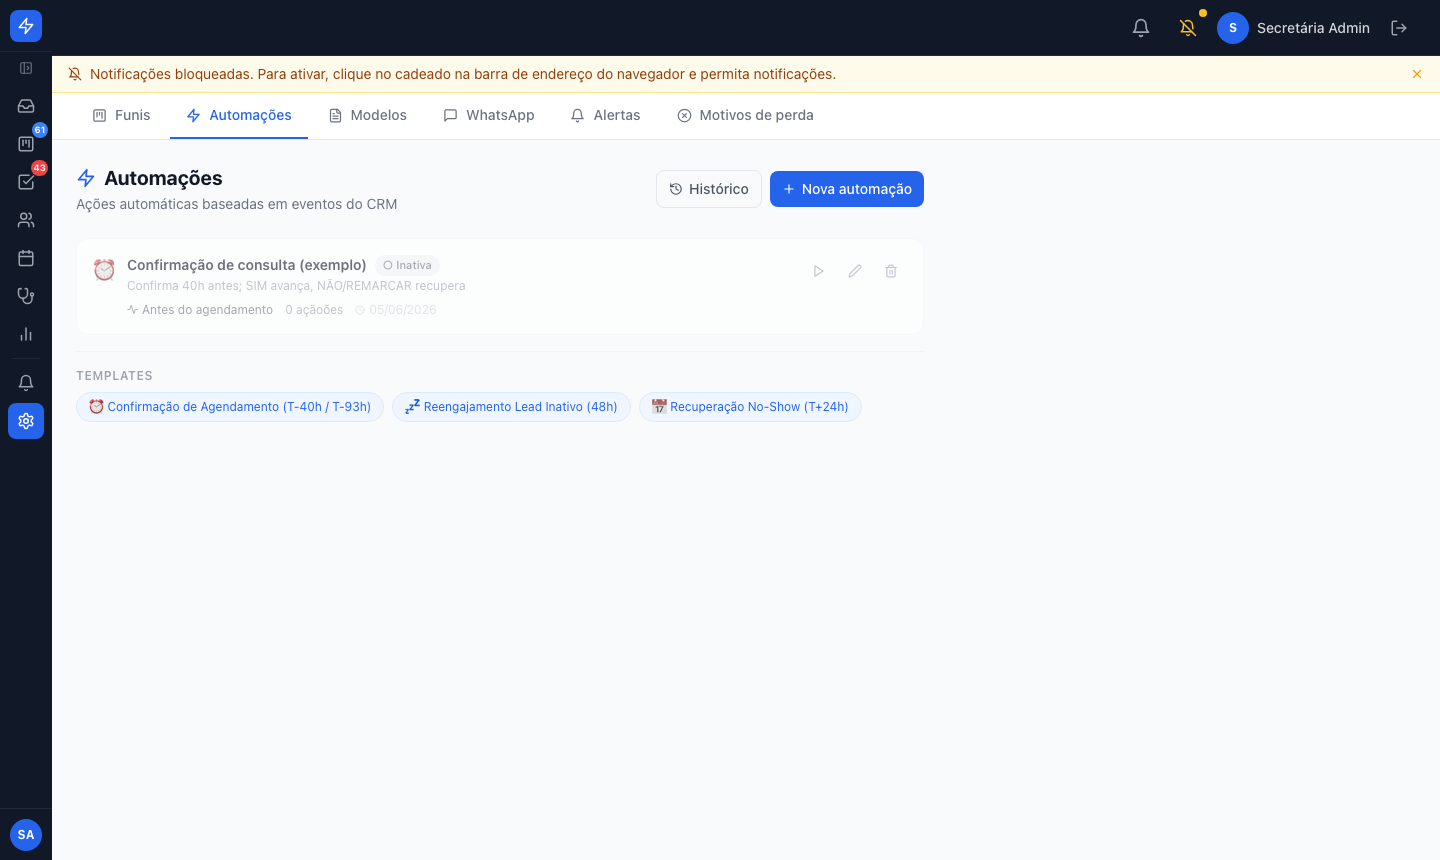Open the Histórico button
The image size is (1440, 860).
click(x=709, y=189)
